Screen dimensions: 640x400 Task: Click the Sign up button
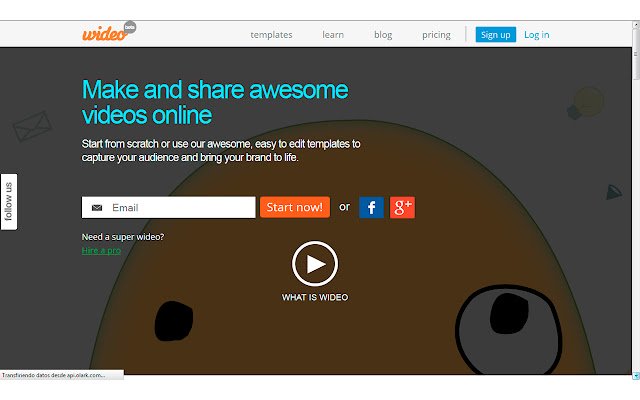tap(496, 35)
